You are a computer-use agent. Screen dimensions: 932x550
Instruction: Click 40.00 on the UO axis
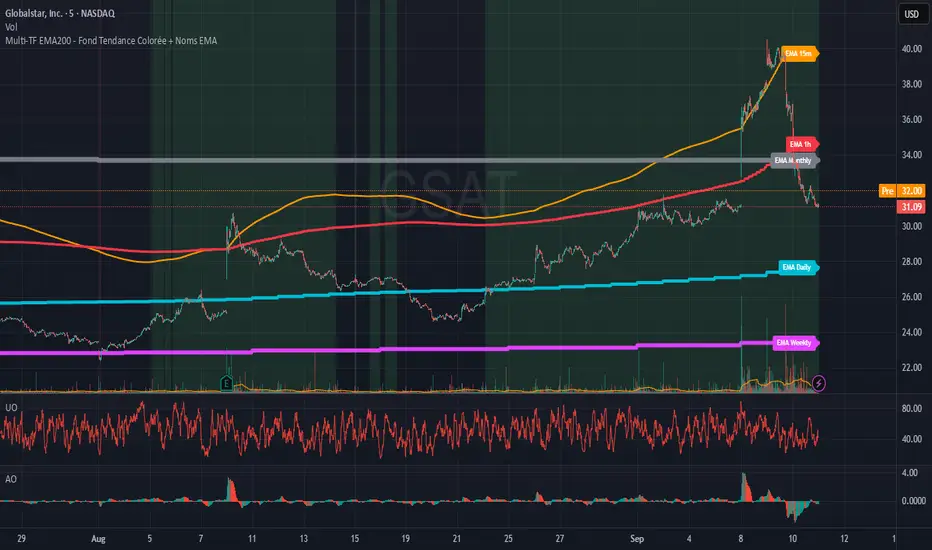(x=911, y=439)
